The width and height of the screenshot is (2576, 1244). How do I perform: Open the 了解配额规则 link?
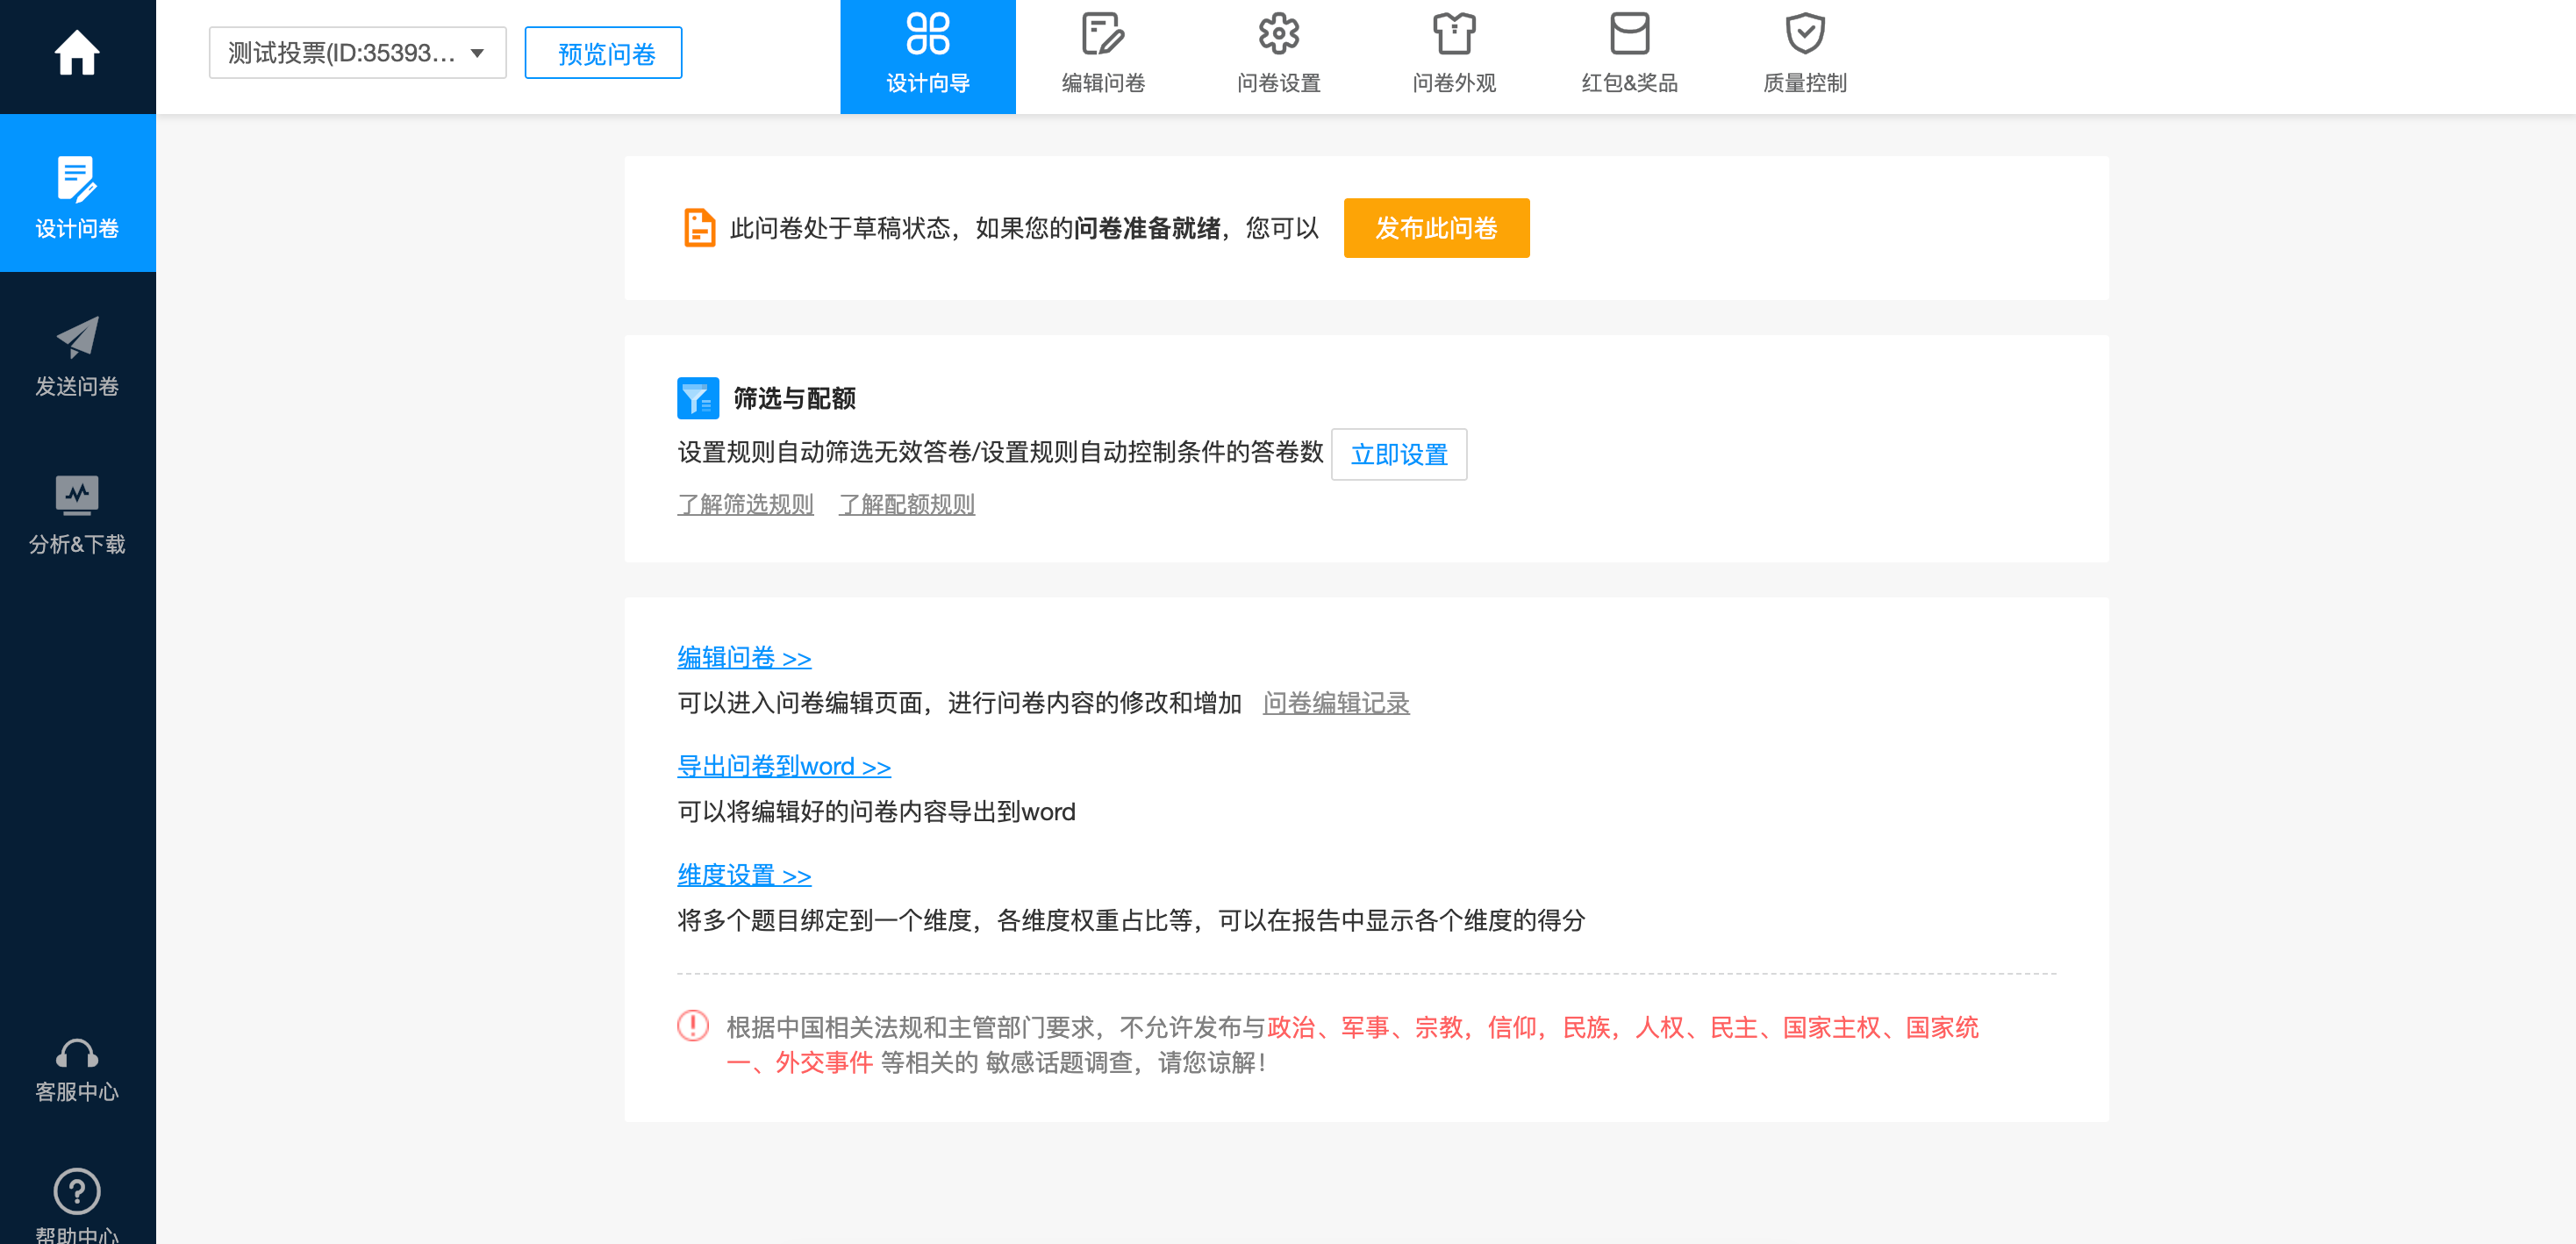906,504
